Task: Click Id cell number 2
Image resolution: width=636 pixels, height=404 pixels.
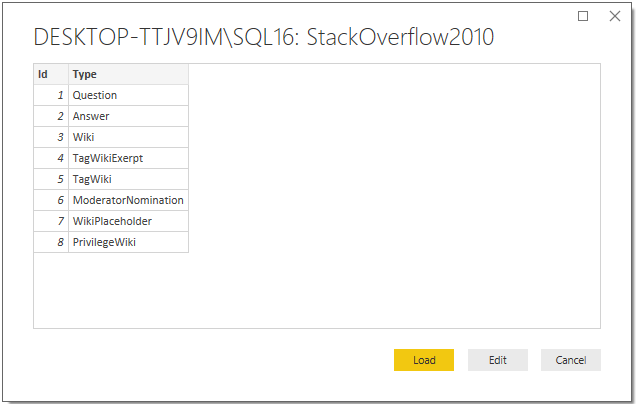Action: [x=51, y=116]
